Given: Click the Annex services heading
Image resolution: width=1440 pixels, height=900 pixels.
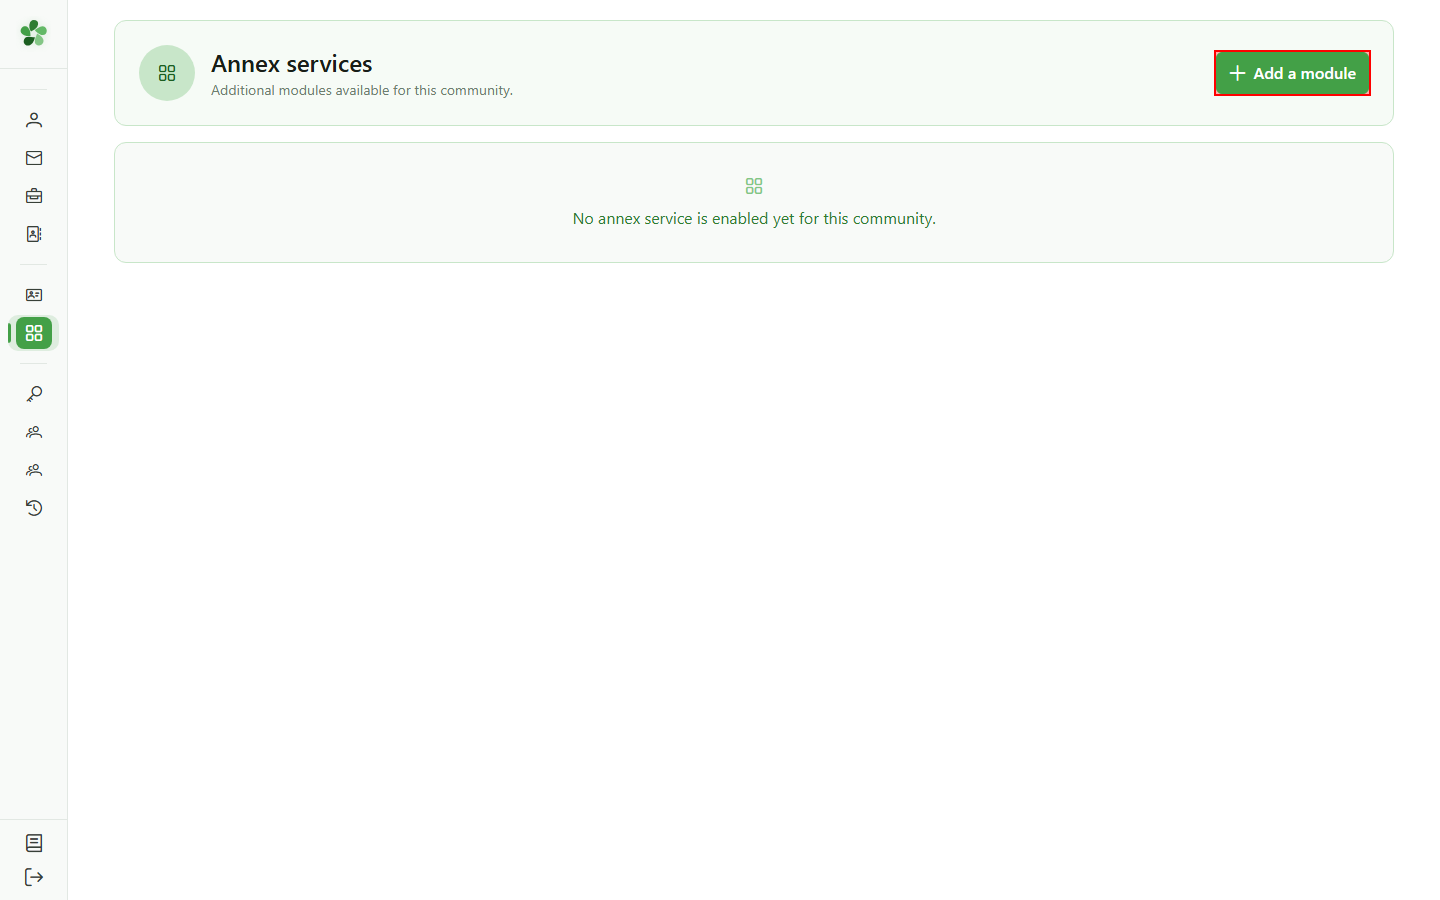Looking at the screenshot, I should (x=292, y=64).
